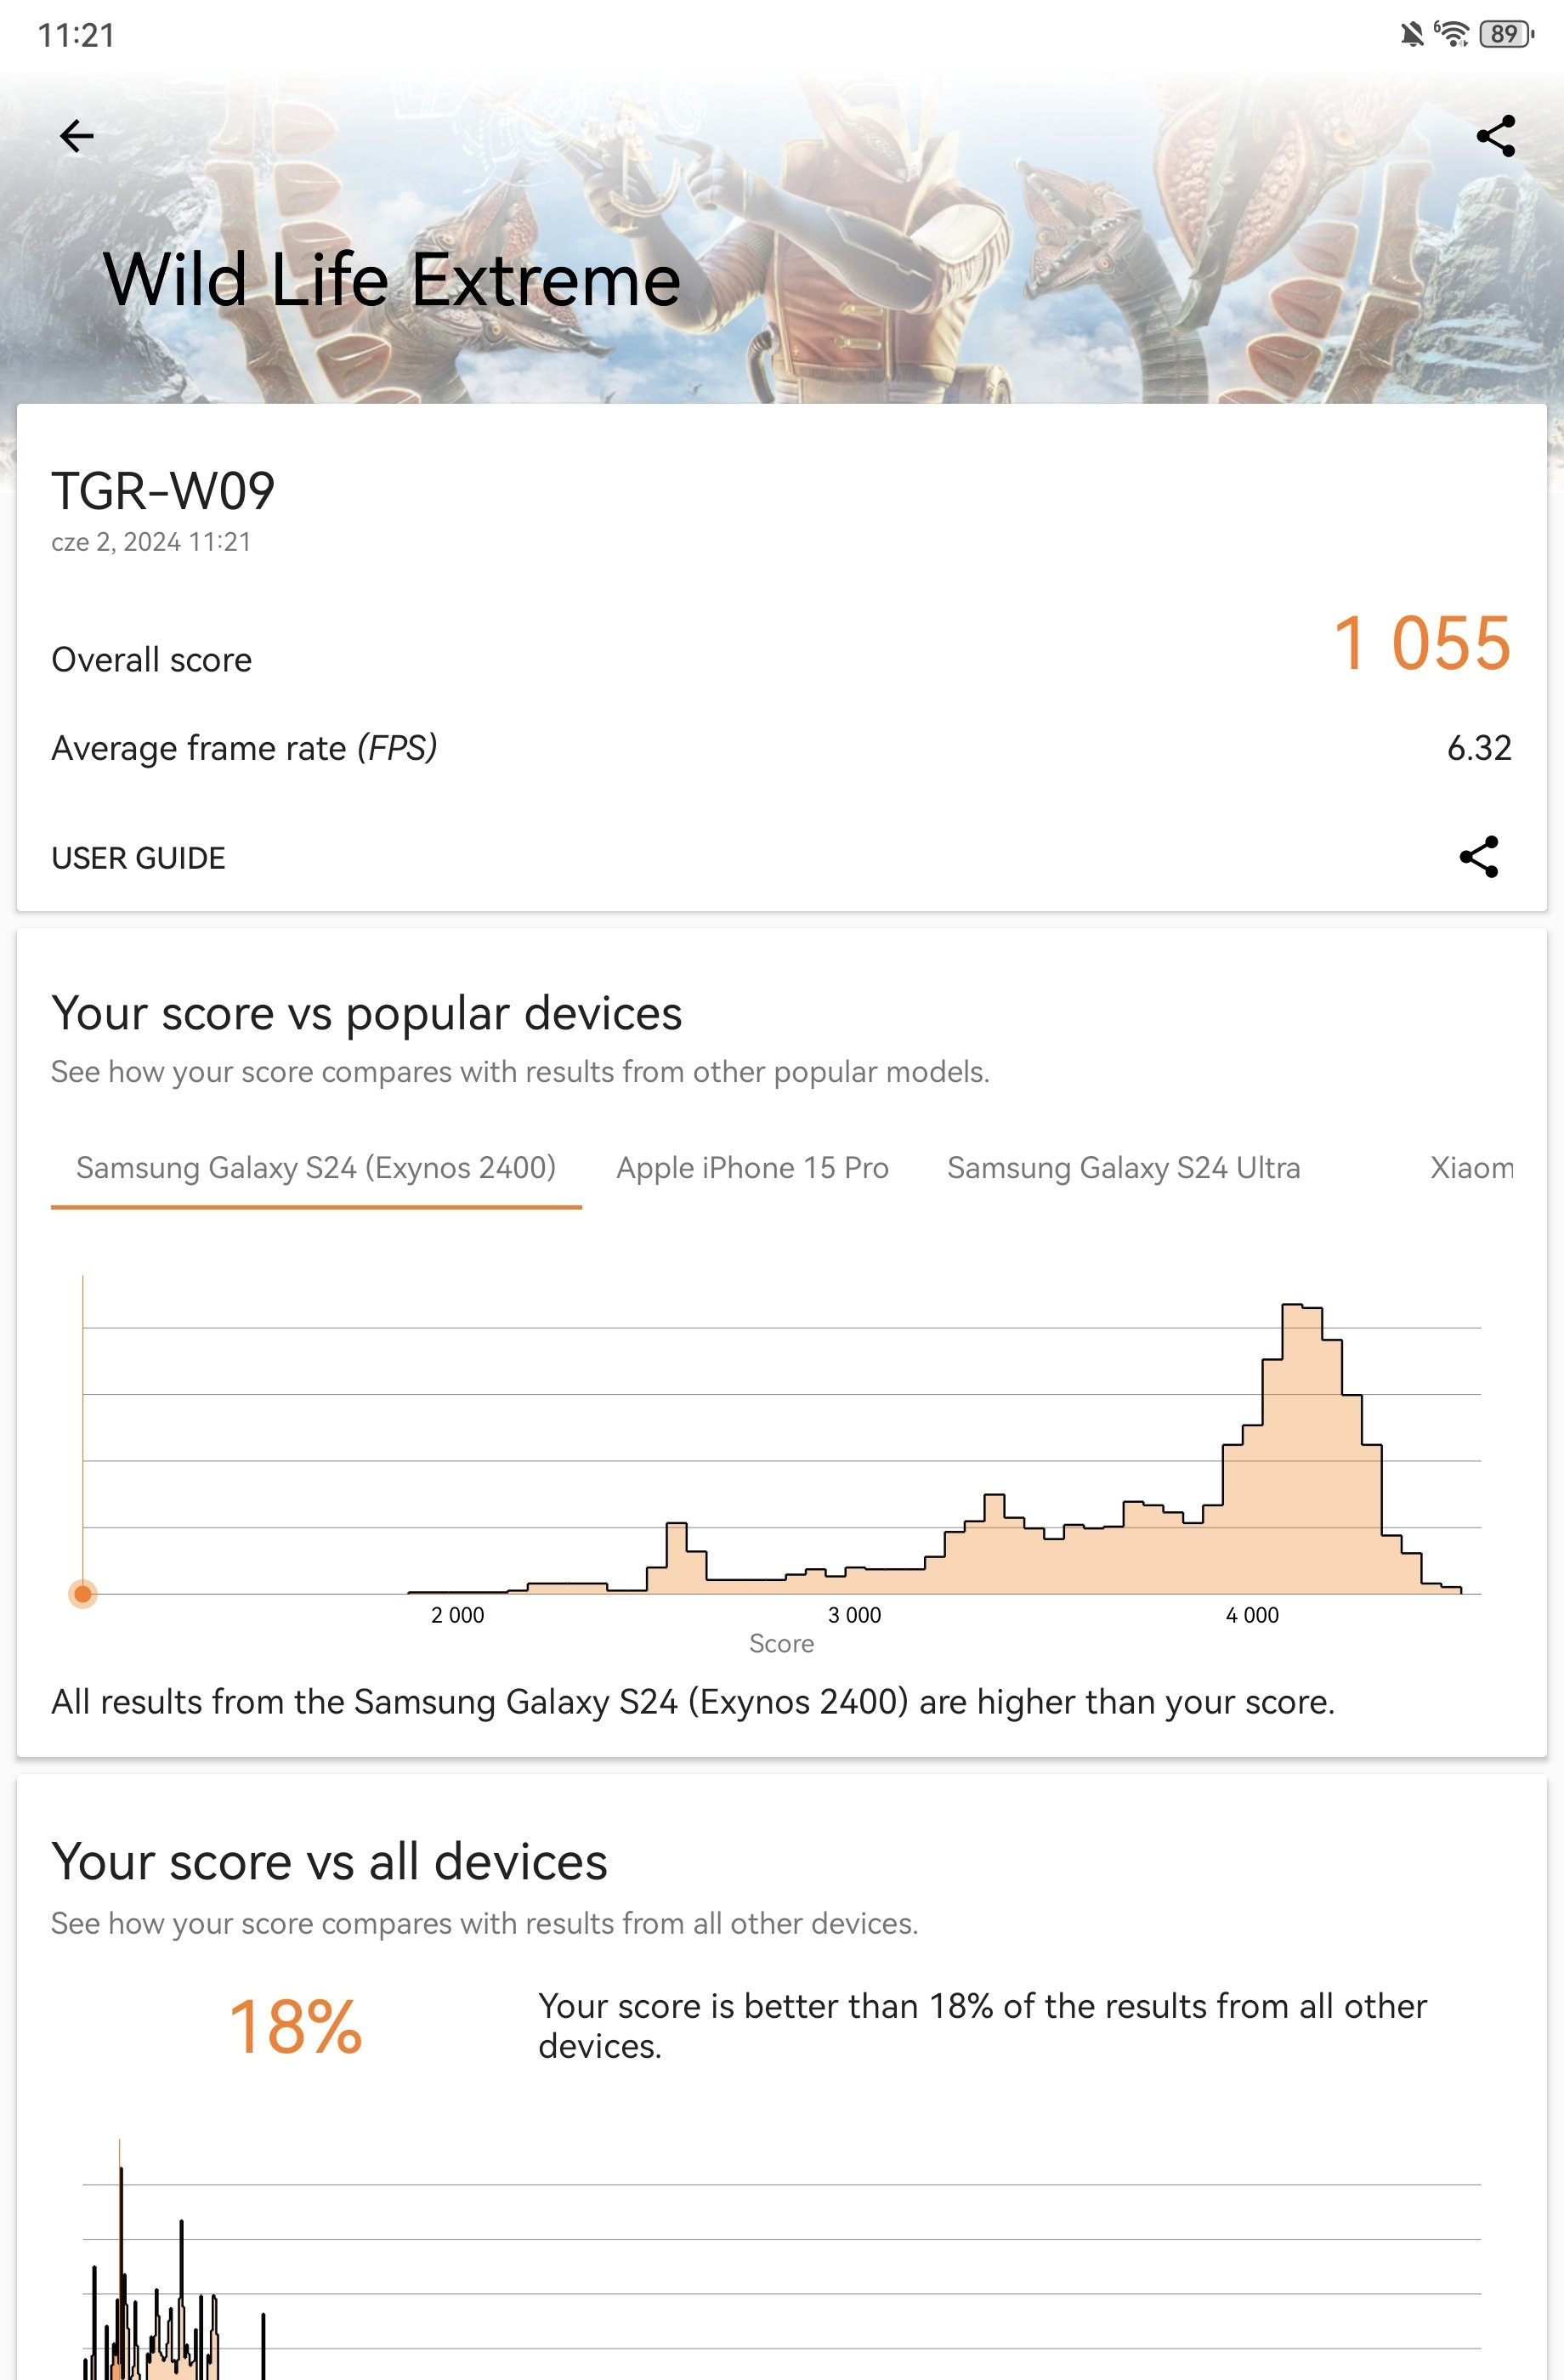Tap the TGR-W09 device name
The image size is (1564, 2380).
pos(163,491)
